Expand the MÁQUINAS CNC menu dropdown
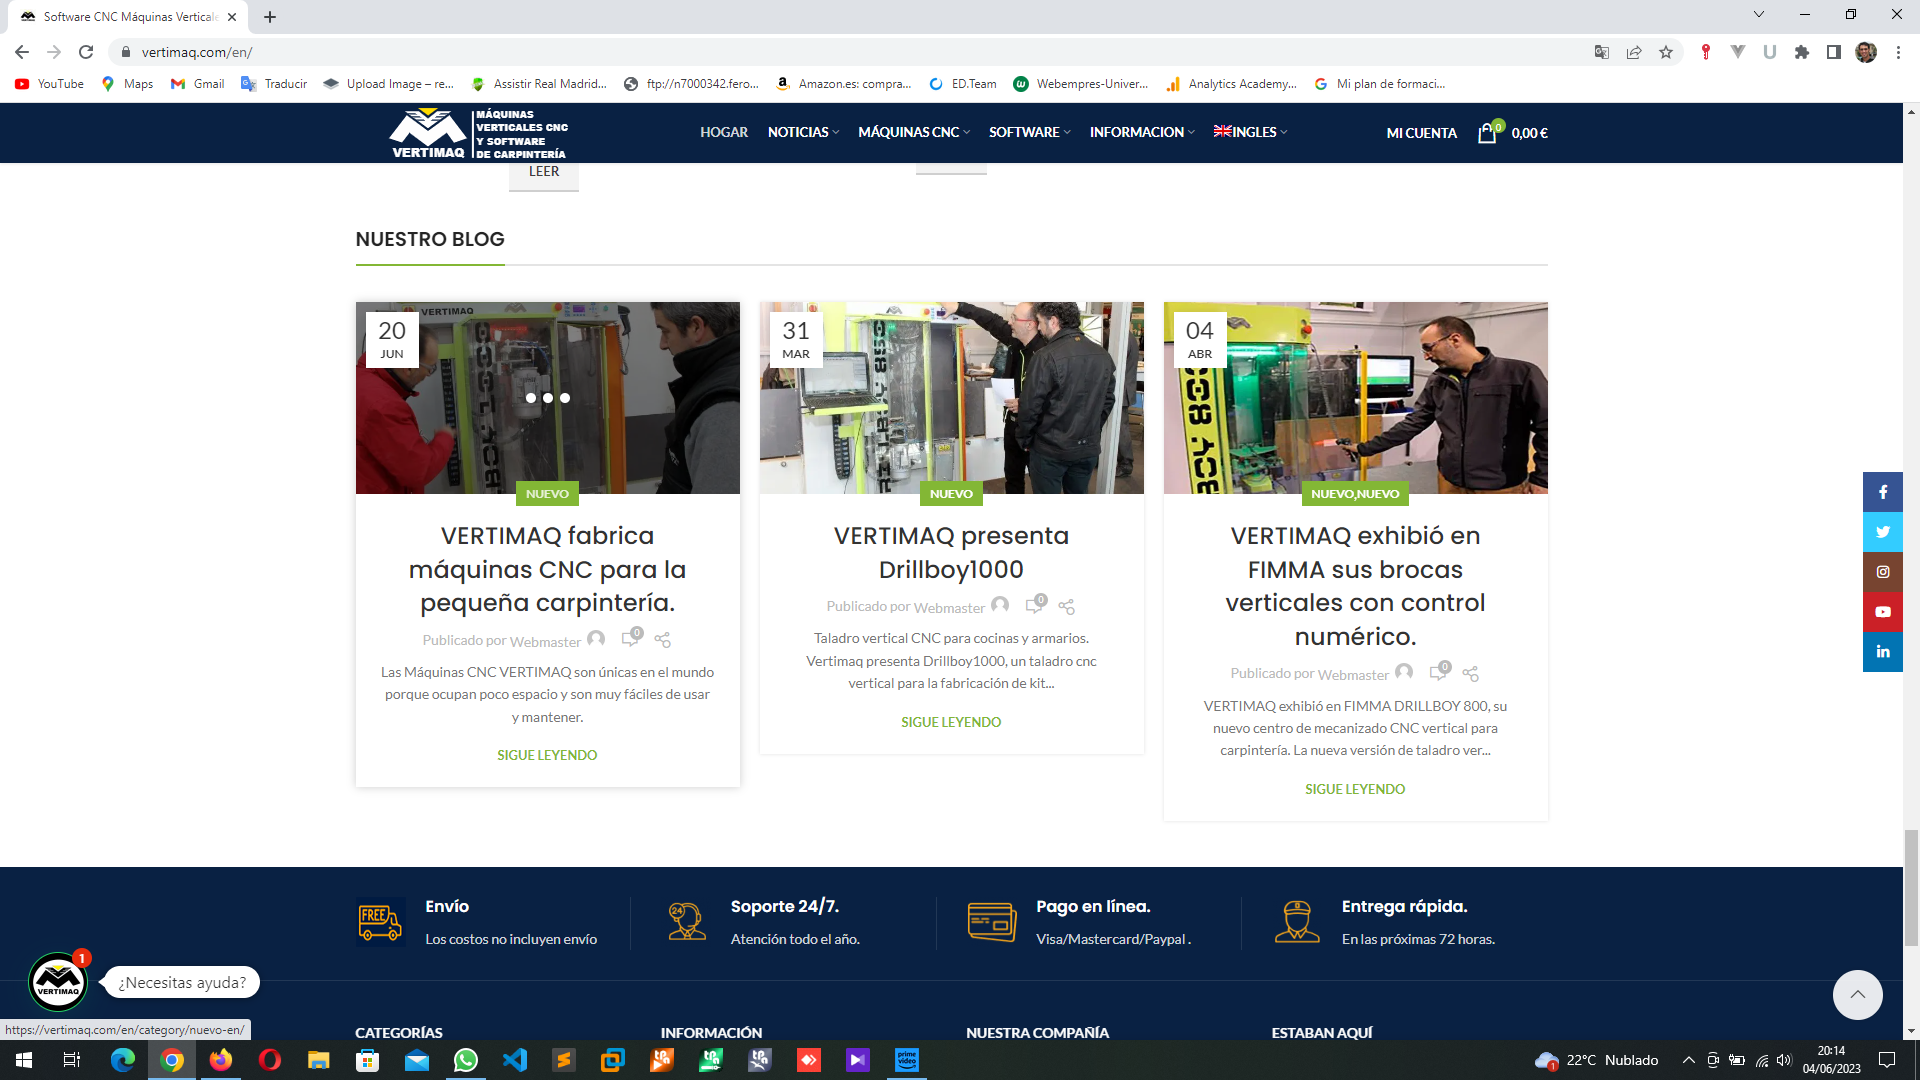The image size is (1920, 1080). (914, 132)
